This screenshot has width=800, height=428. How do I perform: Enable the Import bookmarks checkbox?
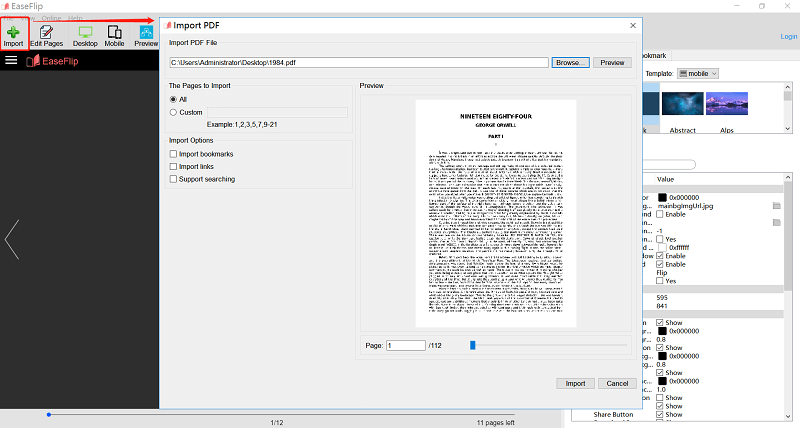(x=173, y=154)
